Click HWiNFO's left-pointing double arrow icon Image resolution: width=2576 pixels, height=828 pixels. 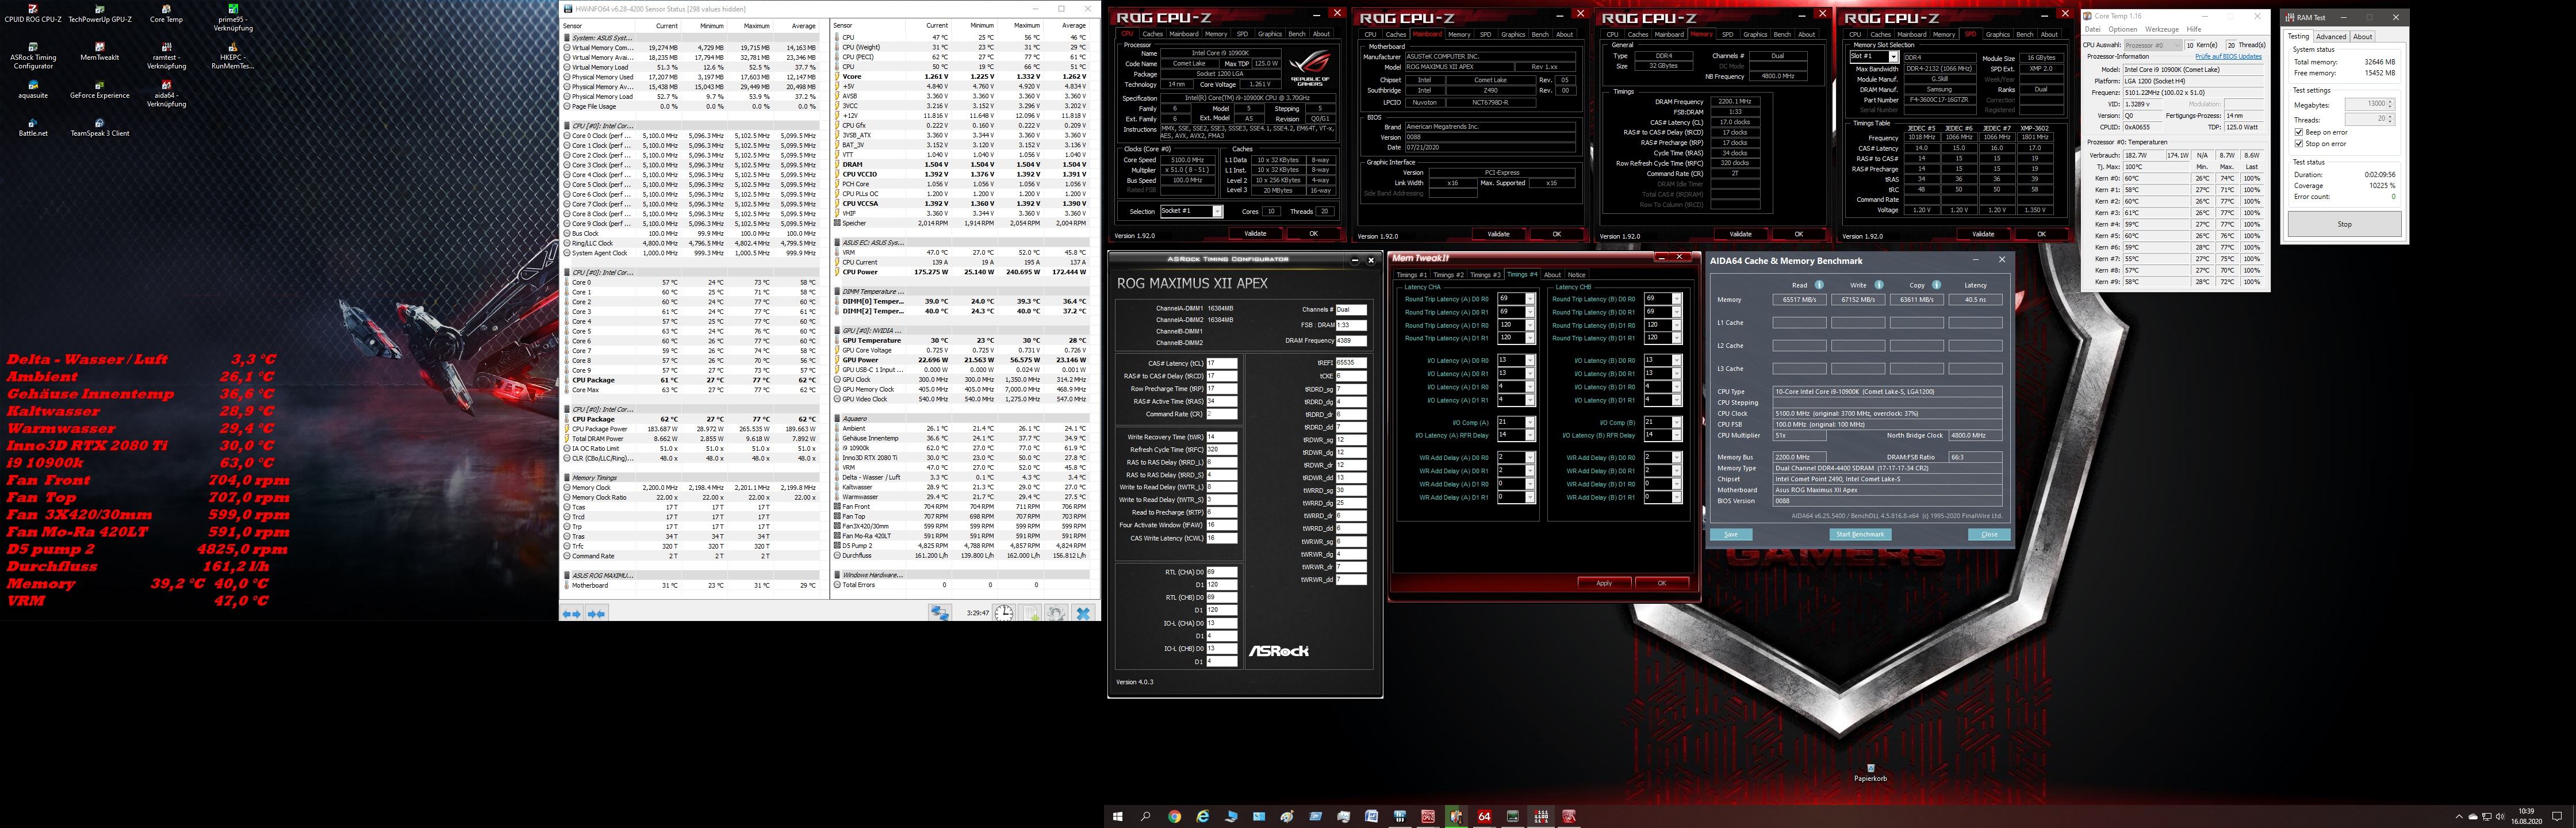pos(572,613)
